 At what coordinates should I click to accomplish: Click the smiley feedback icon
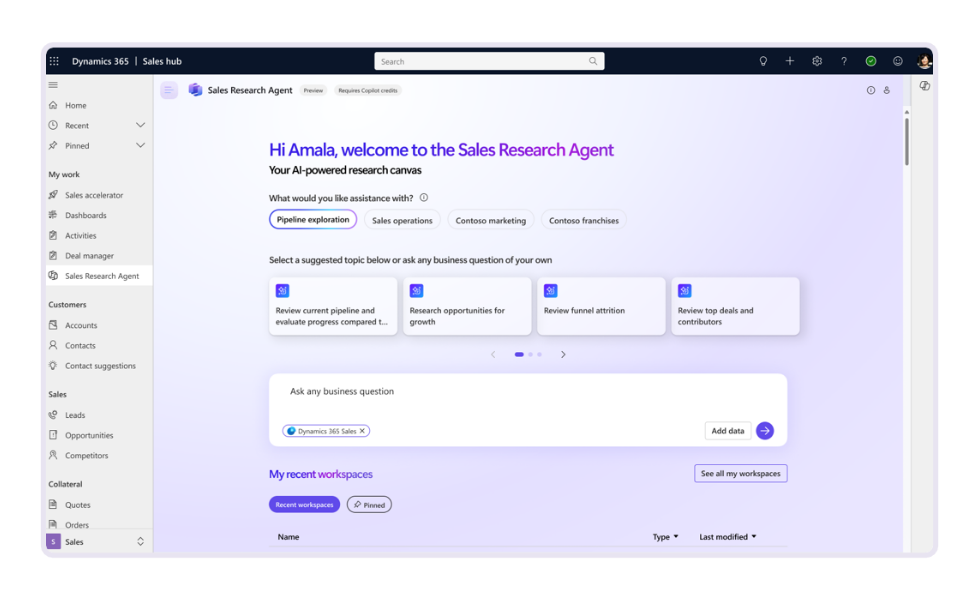(x=898, y=61)
